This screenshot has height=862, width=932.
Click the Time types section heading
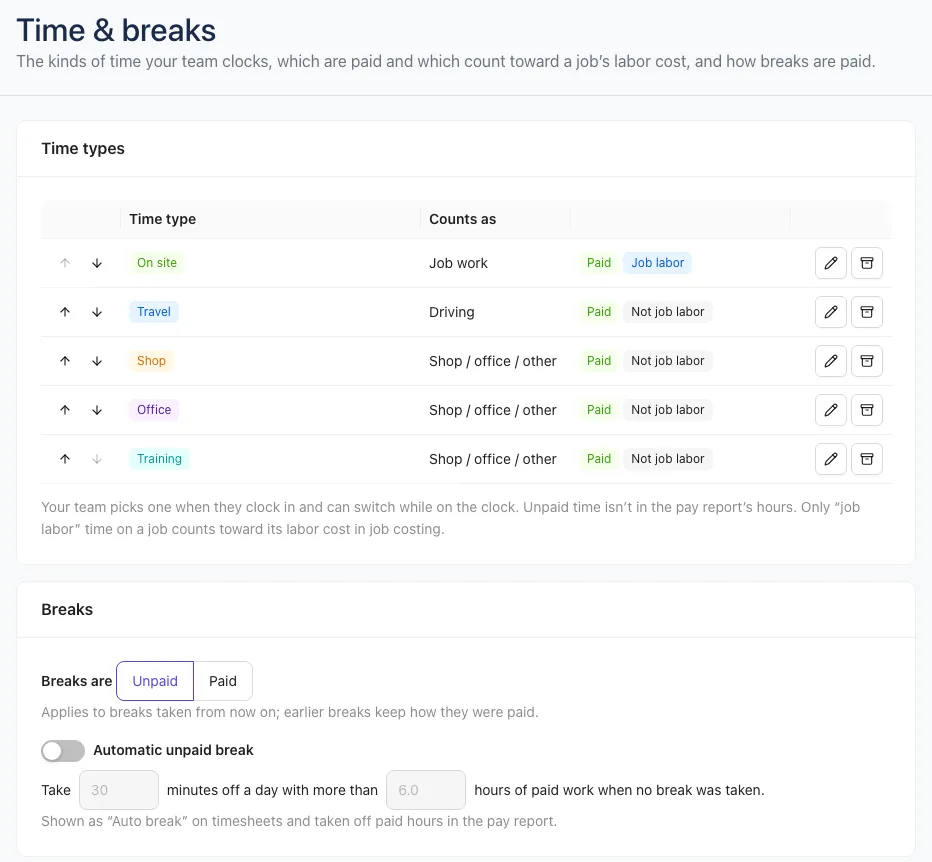click(x=83, y=149)
